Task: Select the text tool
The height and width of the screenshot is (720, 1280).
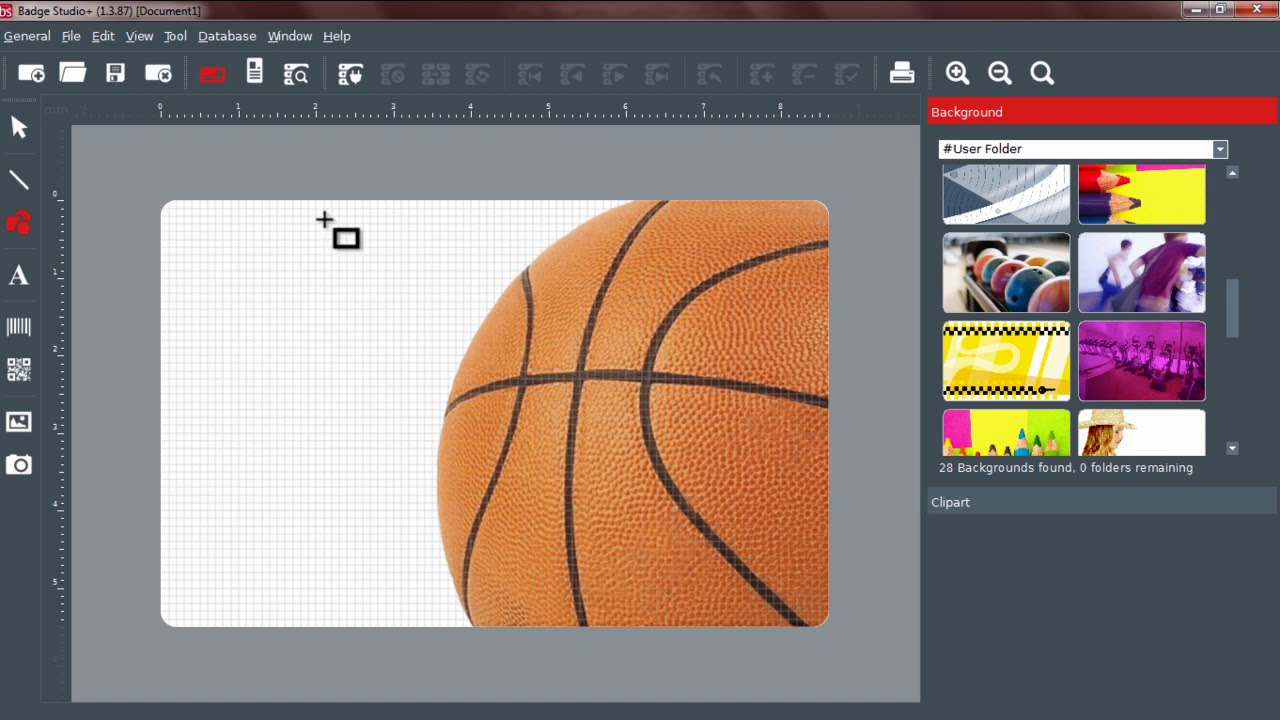Action: pos(19,275)
